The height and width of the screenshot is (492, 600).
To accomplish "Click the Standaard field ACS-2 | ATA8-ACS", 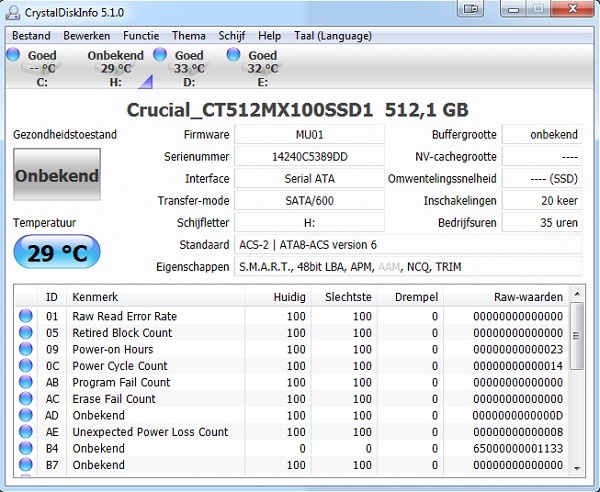I will click(408, 245).
